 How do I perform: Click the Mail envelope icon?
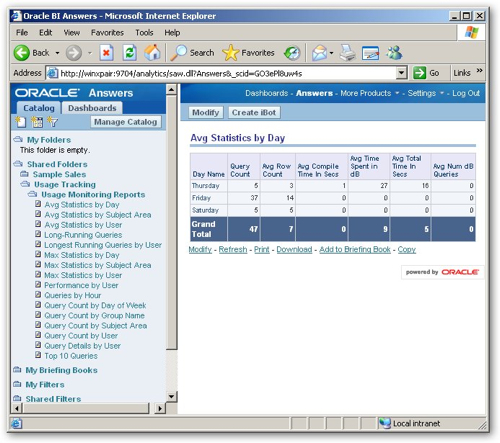click(x=319, y=53)
